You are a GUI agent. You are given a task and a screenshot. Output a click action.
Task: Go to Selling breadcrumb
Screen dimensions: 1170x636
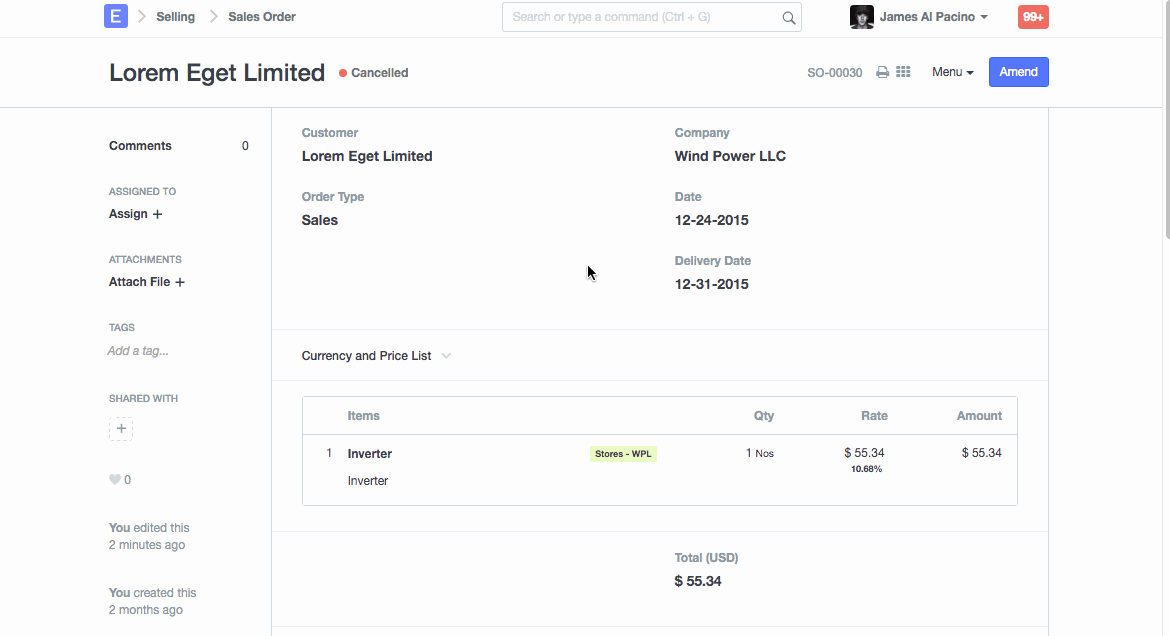tap(175, 17)
